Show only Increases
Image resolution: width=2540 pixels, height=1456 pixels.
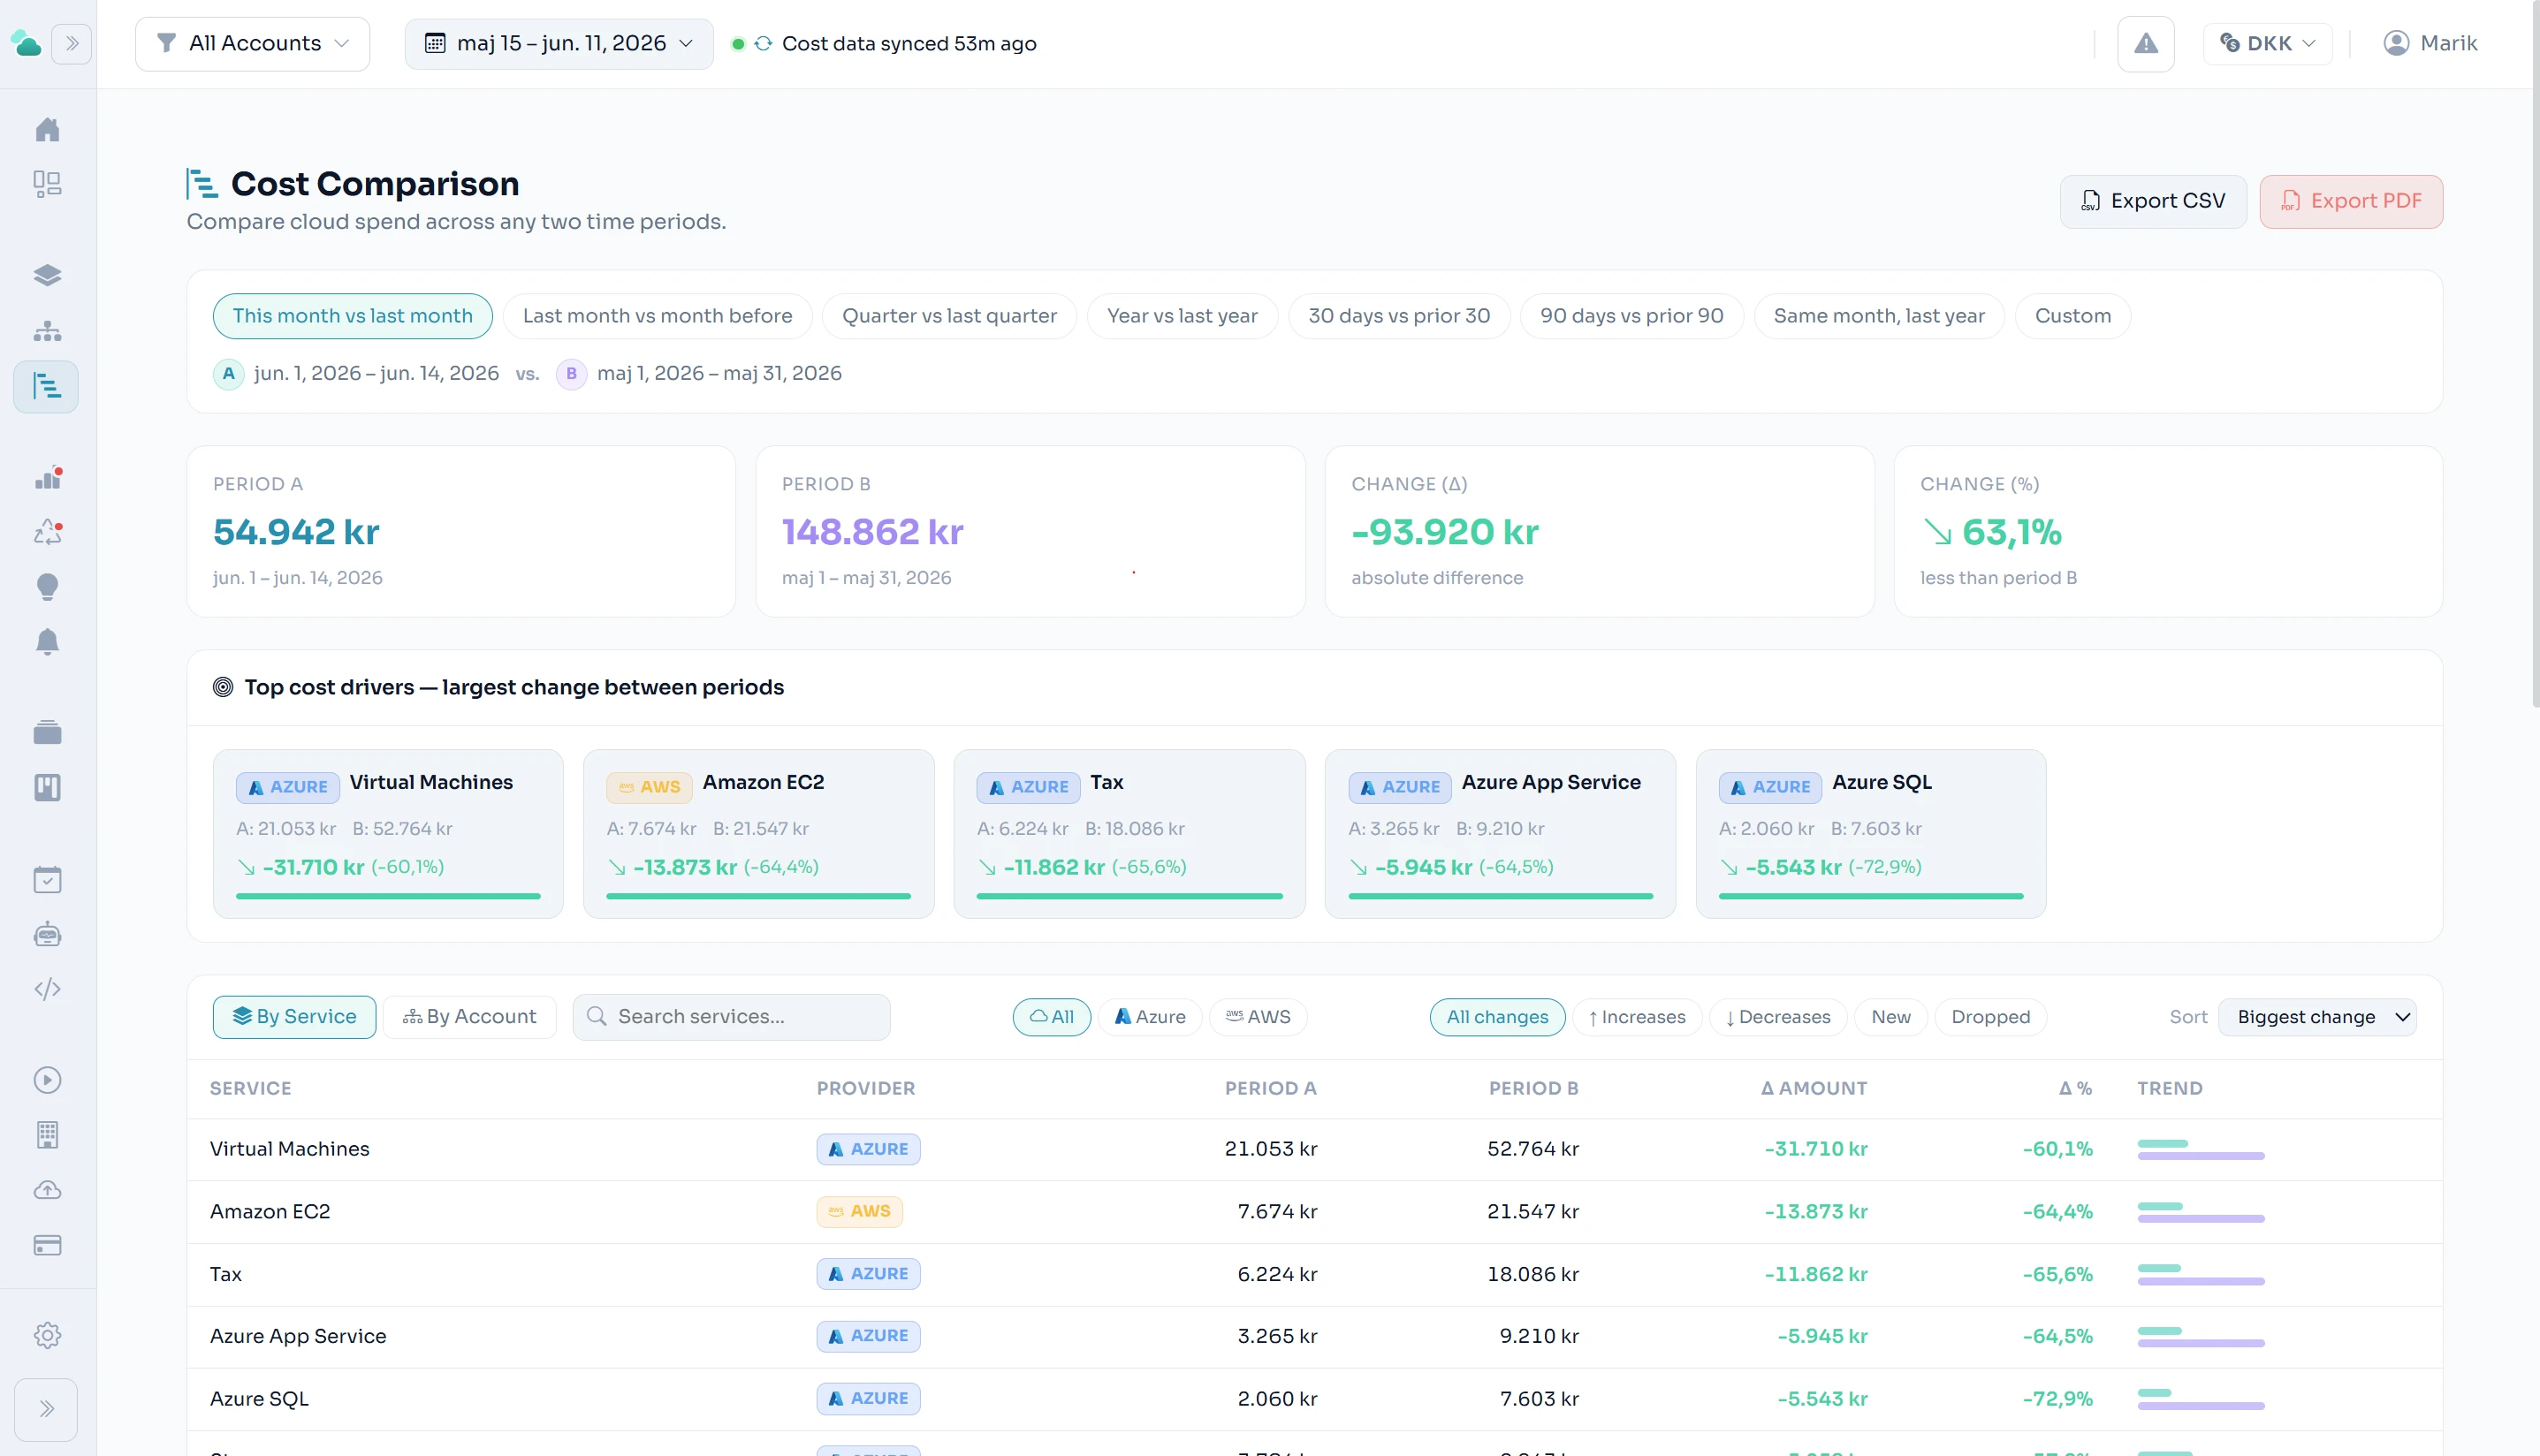[x=1637, y=1017]
